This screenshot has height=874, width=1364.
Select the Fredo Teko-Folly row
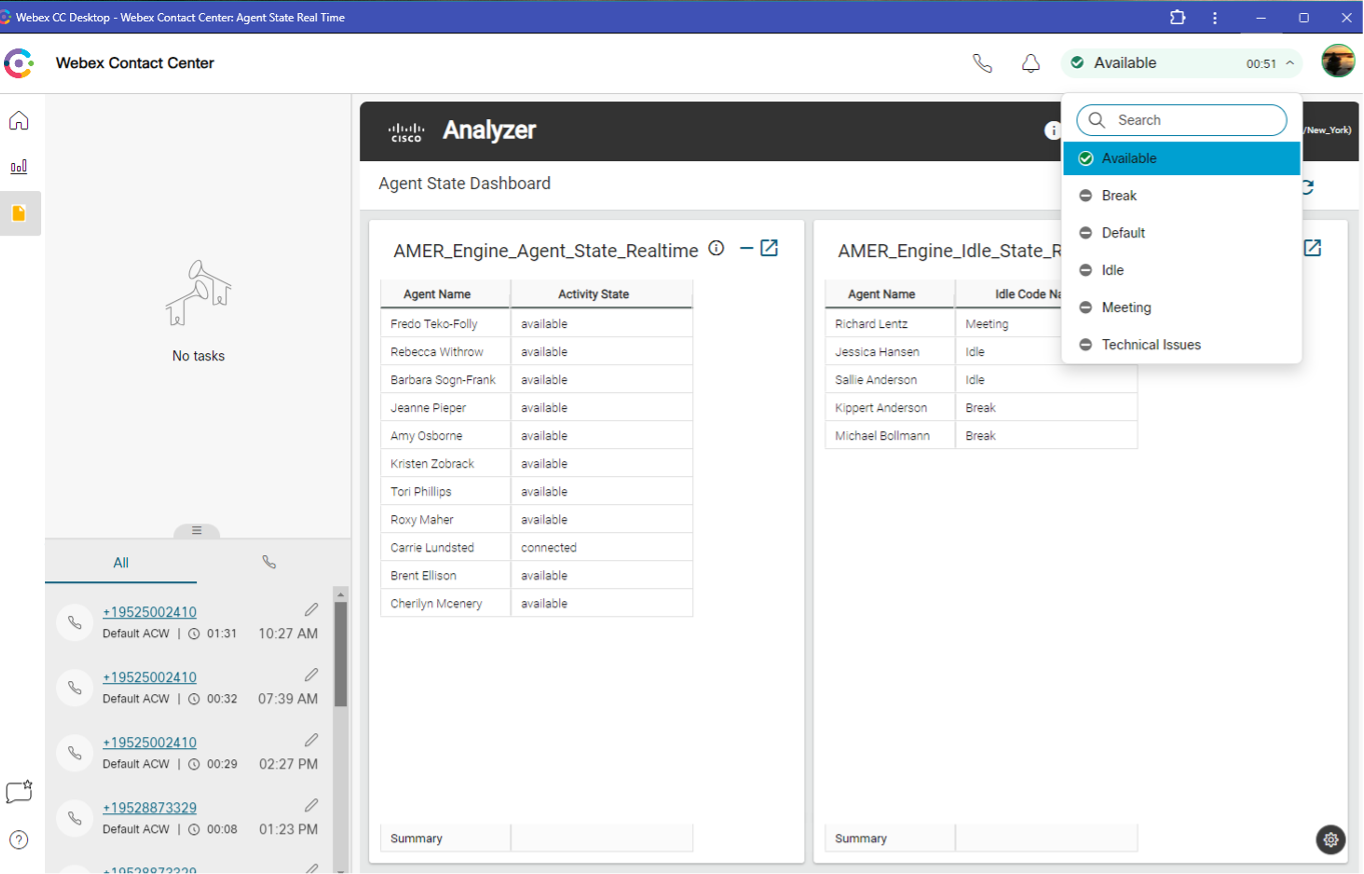click(x=536, y=324)
